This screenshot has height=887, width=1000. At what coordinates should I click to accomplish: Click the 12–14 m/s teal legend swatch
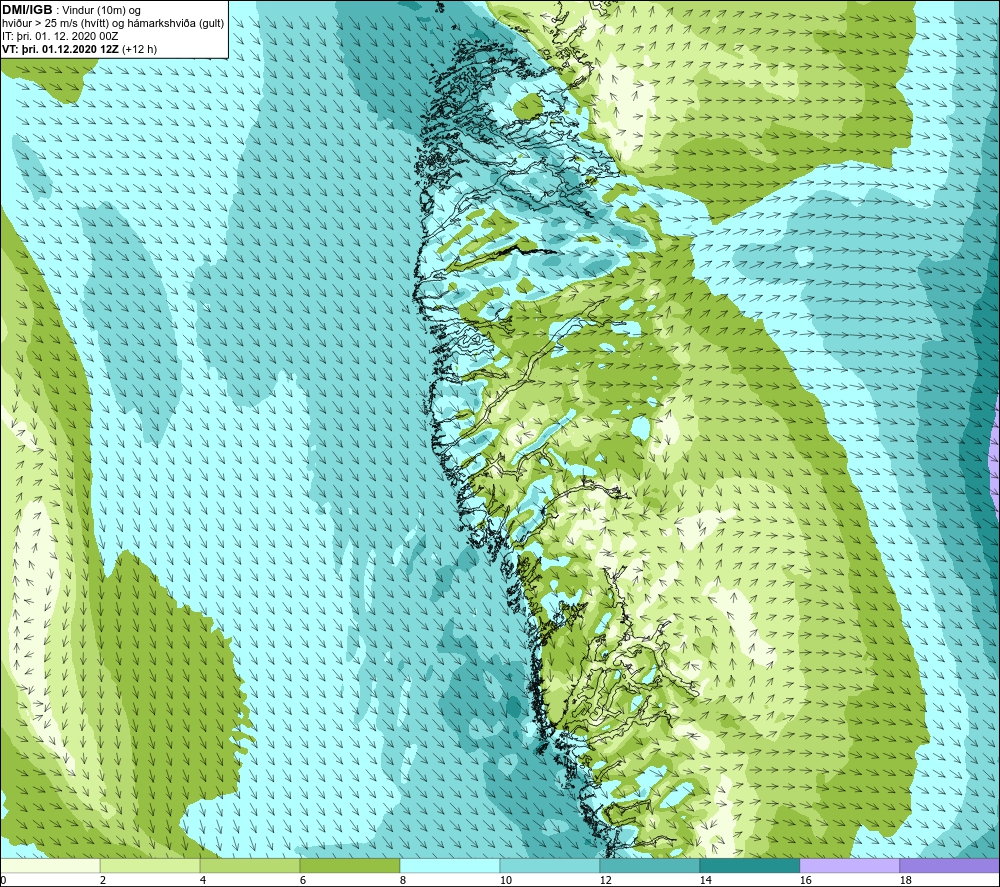(x=650, y=865)
